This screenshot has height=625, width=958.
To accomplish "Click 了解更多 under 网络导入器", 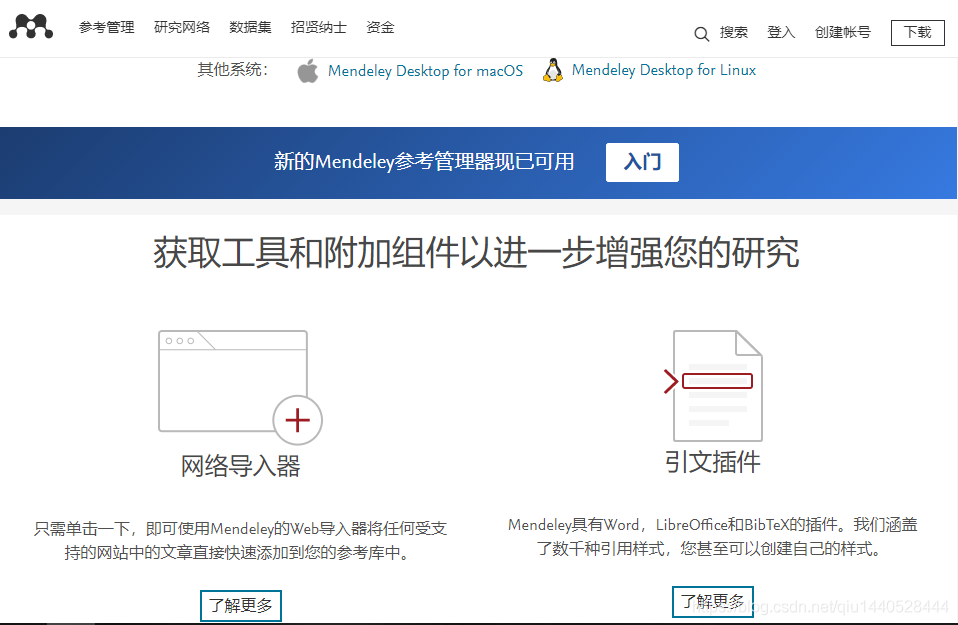I will point(241,605).
